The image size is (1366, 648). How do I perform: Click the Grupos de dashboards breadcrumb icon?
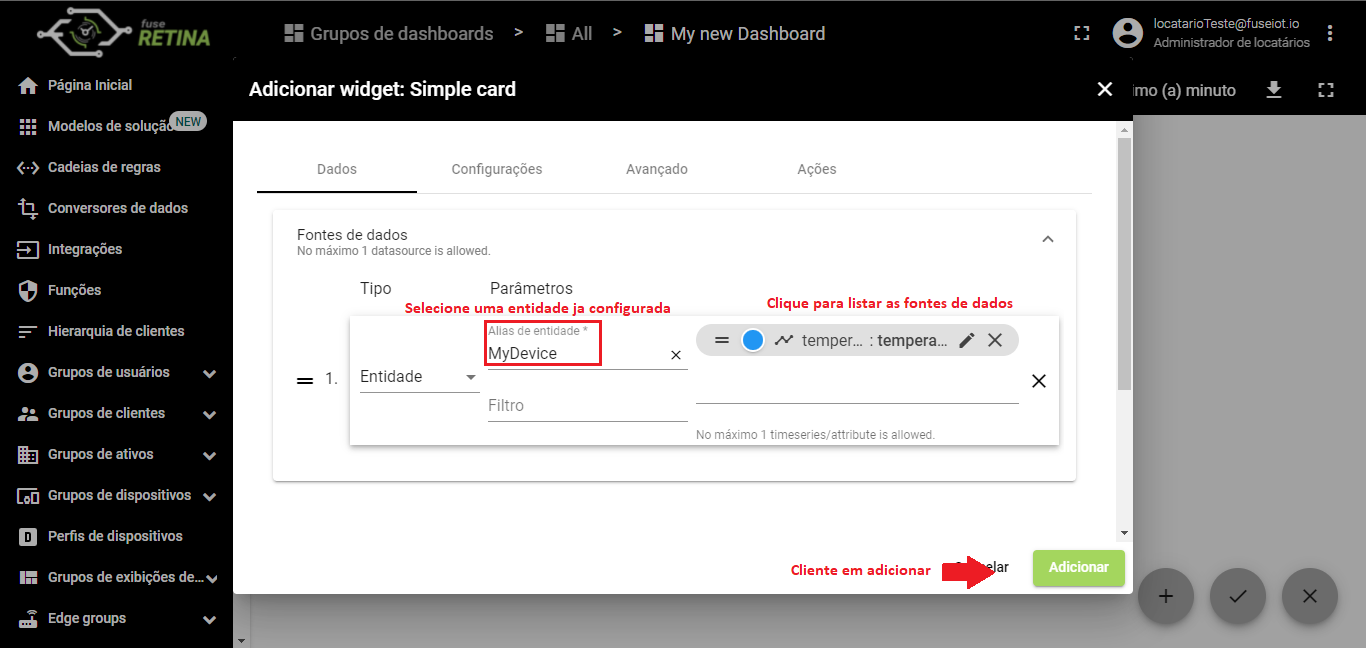coord(294,33)
